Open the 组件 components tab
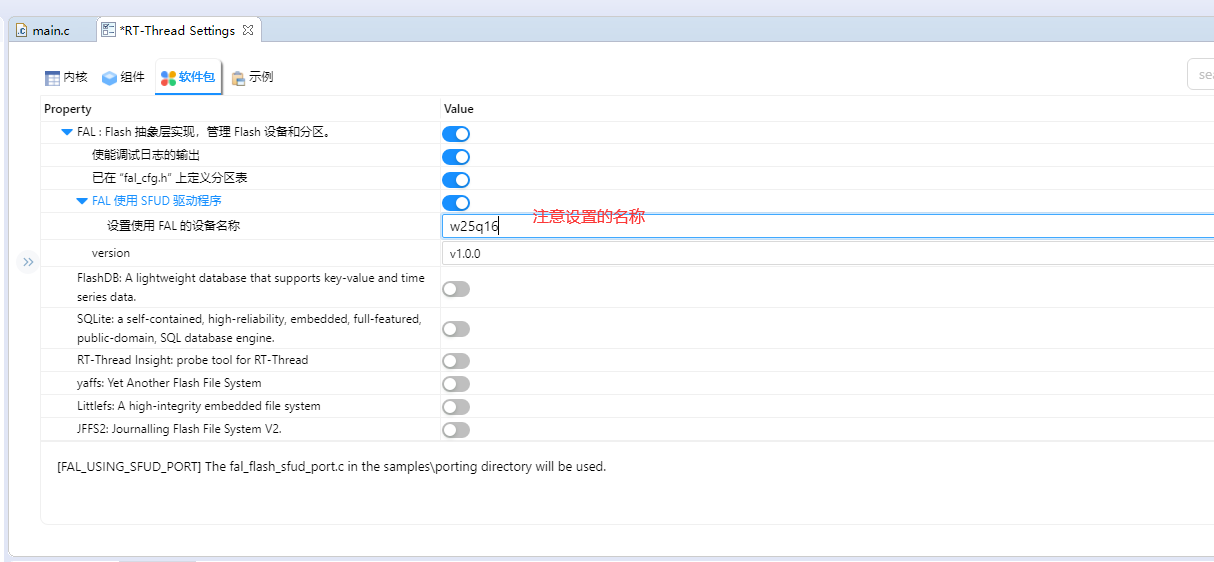This screenshot has width=1214, height=562. 123,77
